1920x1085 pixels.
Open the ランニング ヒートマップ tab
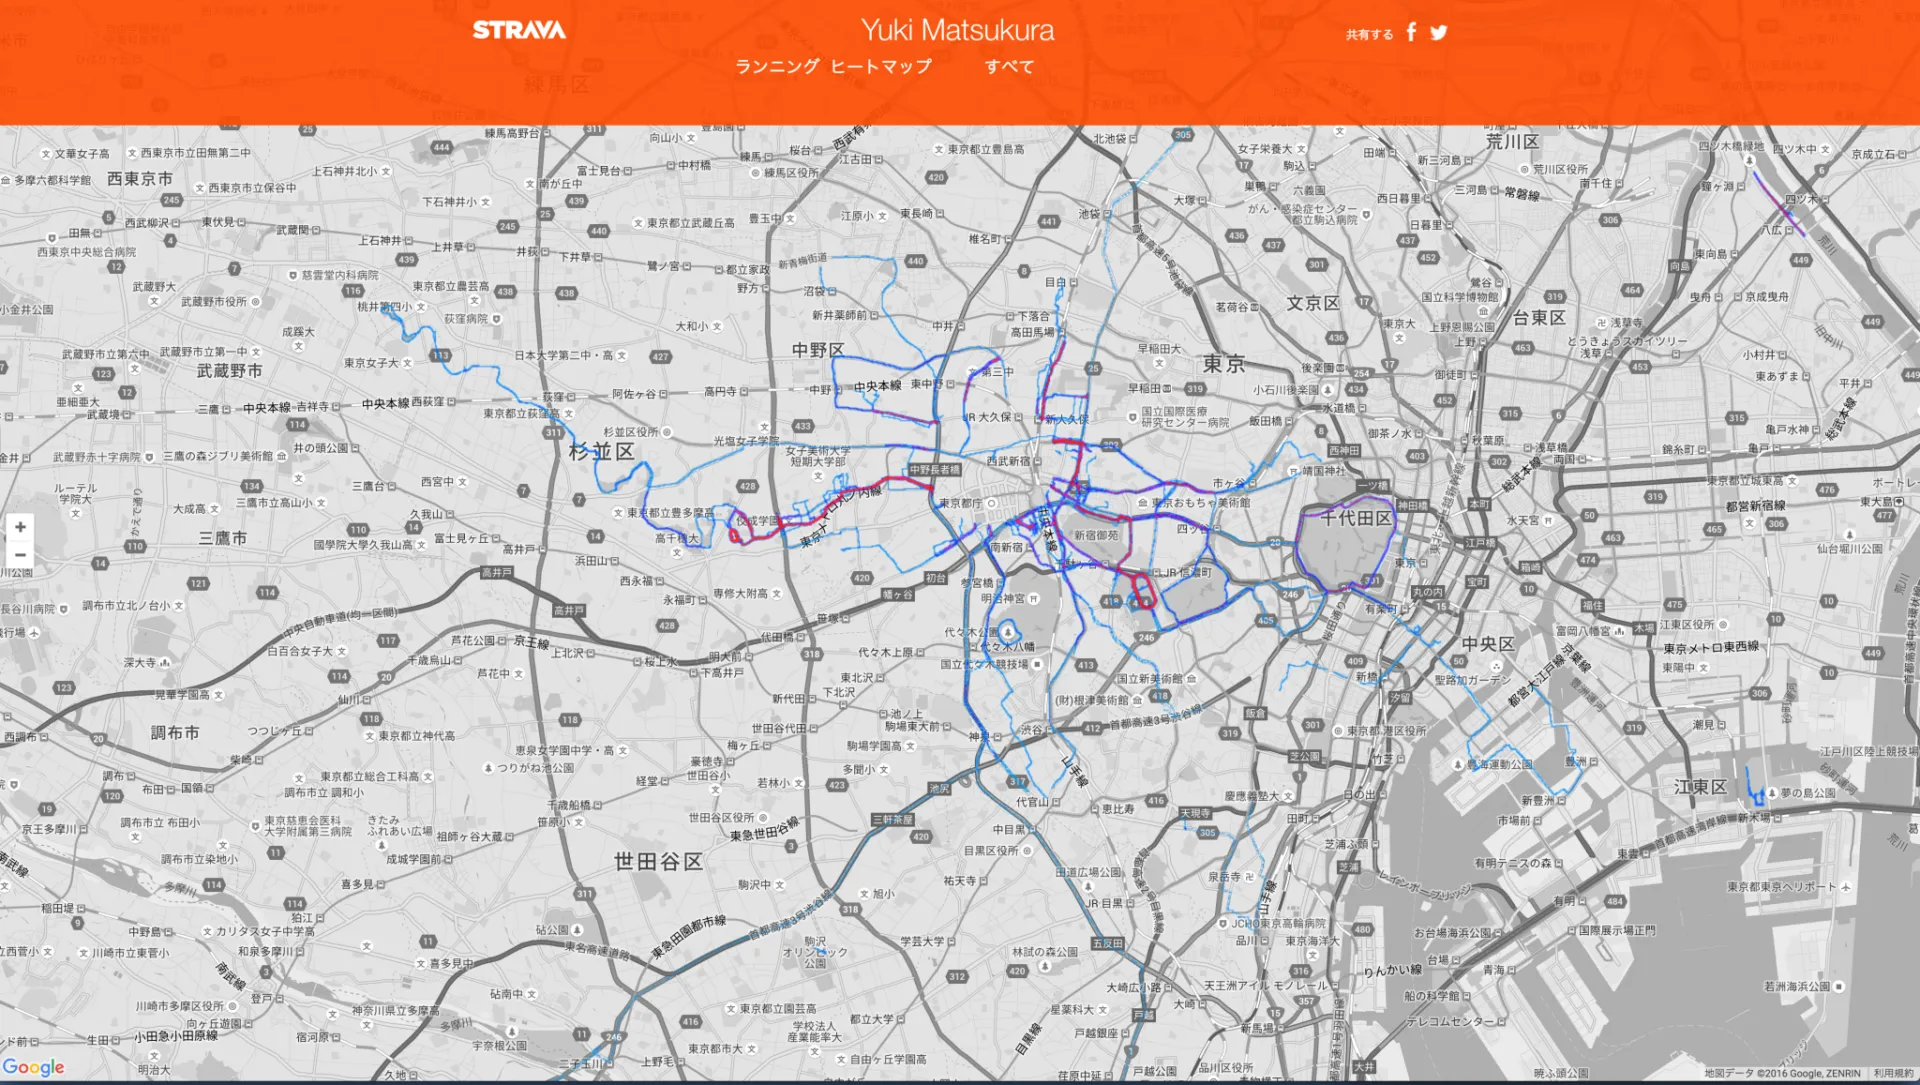(835, 65)
